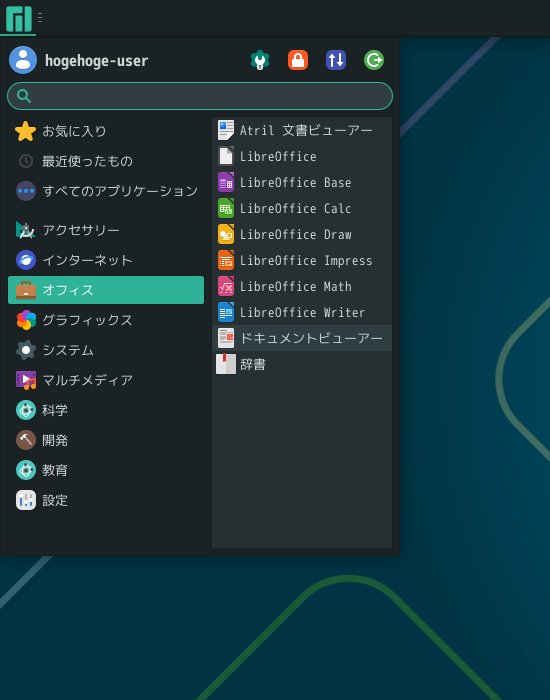Log out using green arrow icon
550x700 pixels.
374,60
